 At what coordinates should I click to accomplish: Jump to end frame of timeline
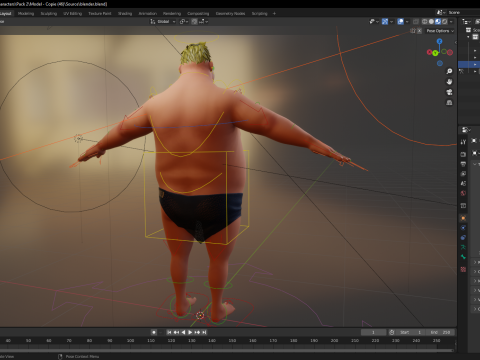(204, 332)
